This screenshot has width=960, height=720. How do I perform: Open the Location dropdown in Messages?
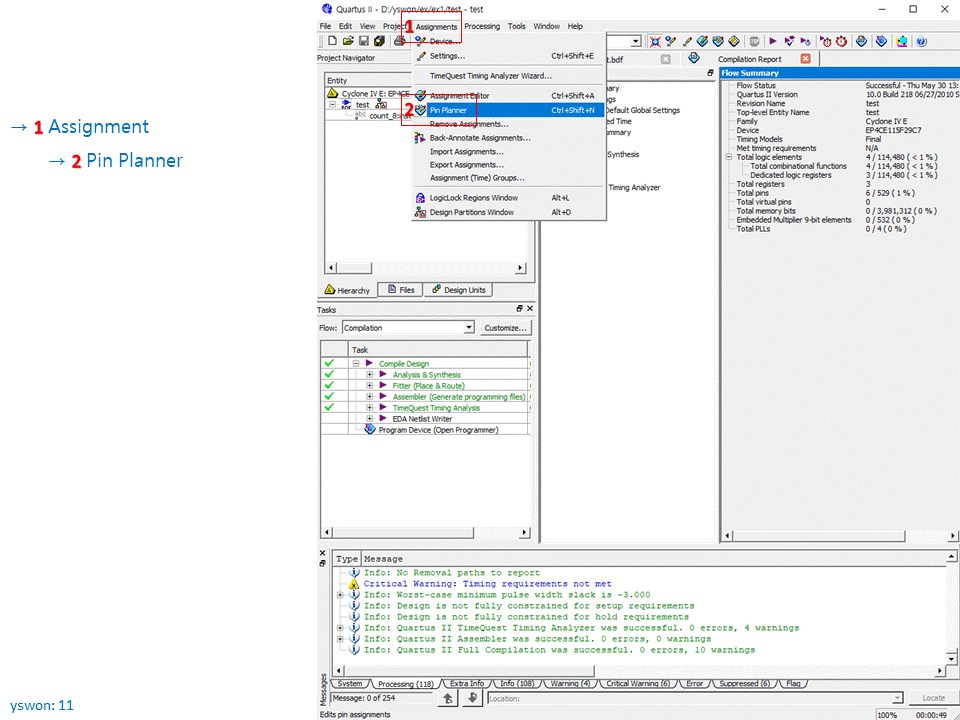pos(898,698)
